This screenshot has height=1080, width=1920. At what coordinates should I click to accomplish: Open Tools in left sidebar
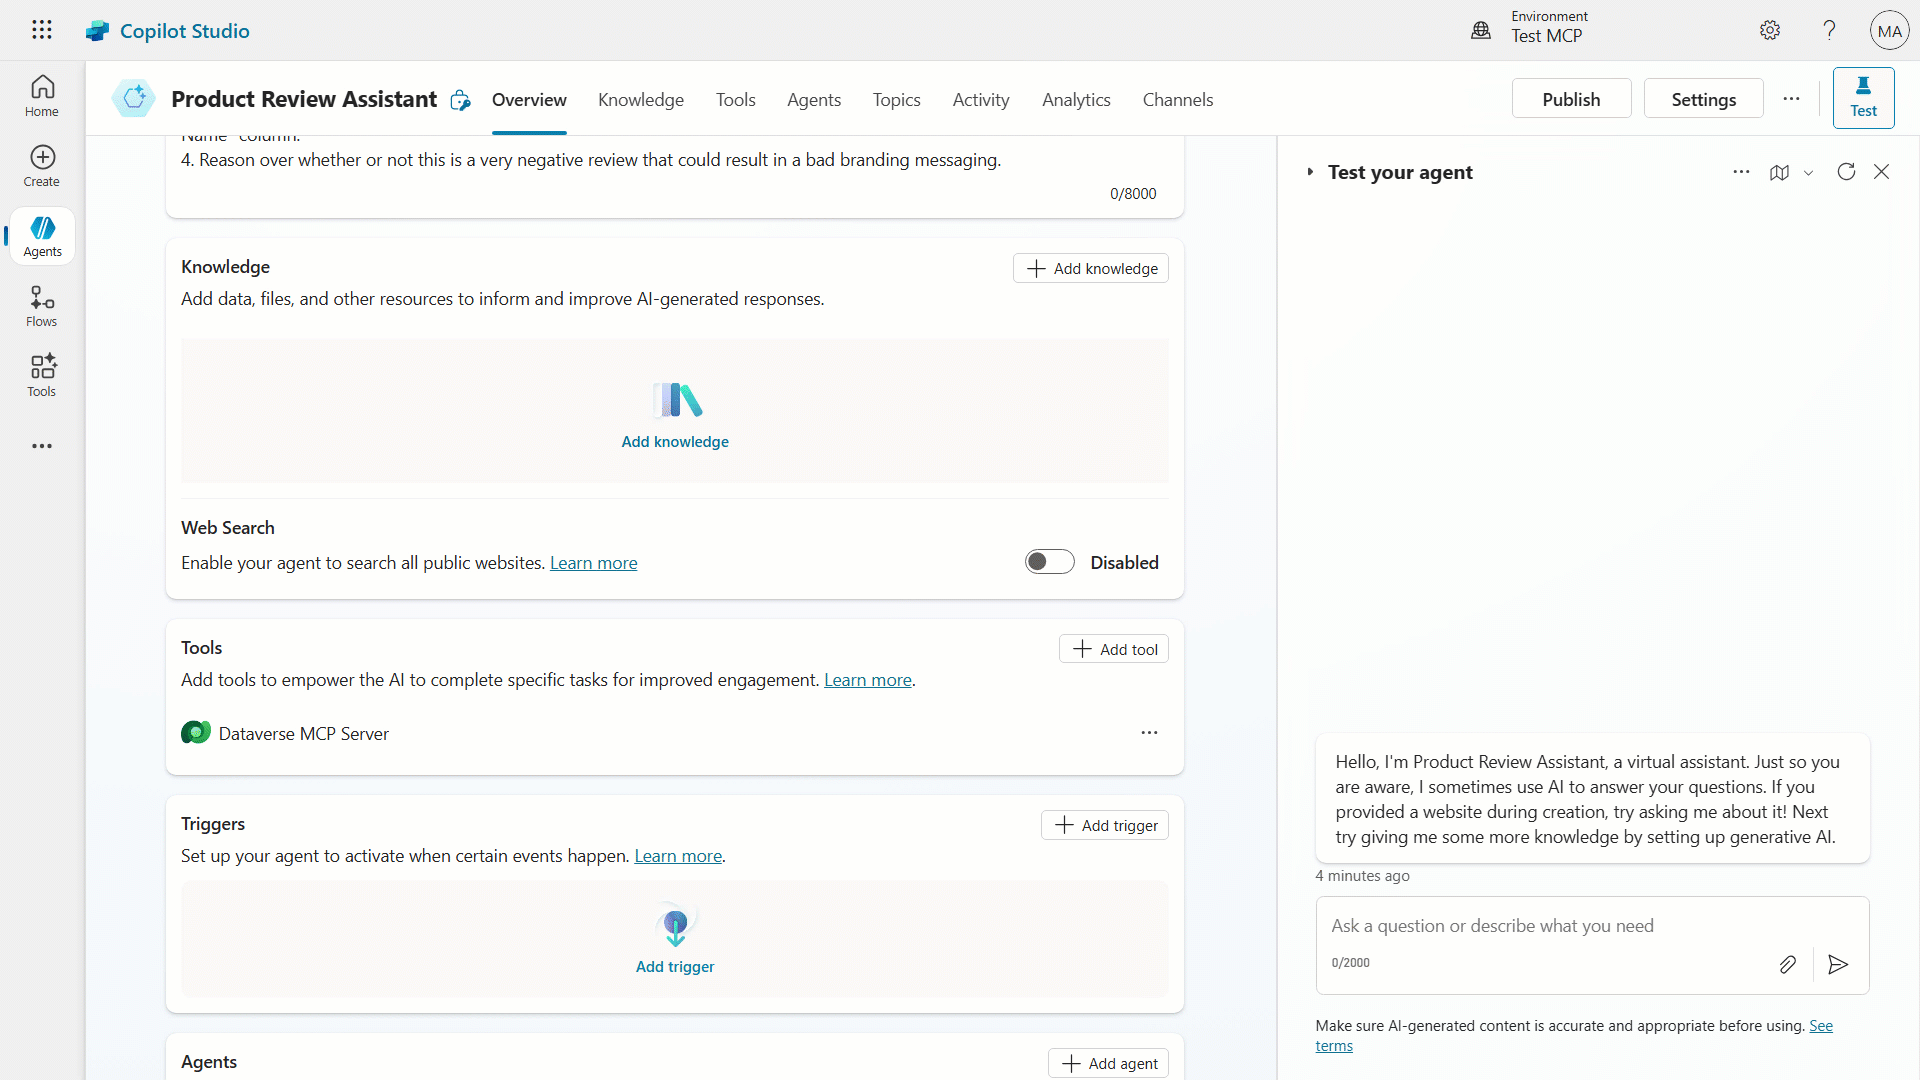coord(42,376)
